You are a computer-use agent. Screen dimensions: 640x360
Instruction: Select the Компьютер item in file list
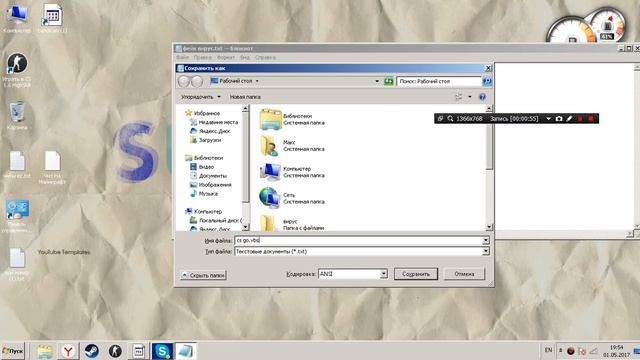(292, 172)
